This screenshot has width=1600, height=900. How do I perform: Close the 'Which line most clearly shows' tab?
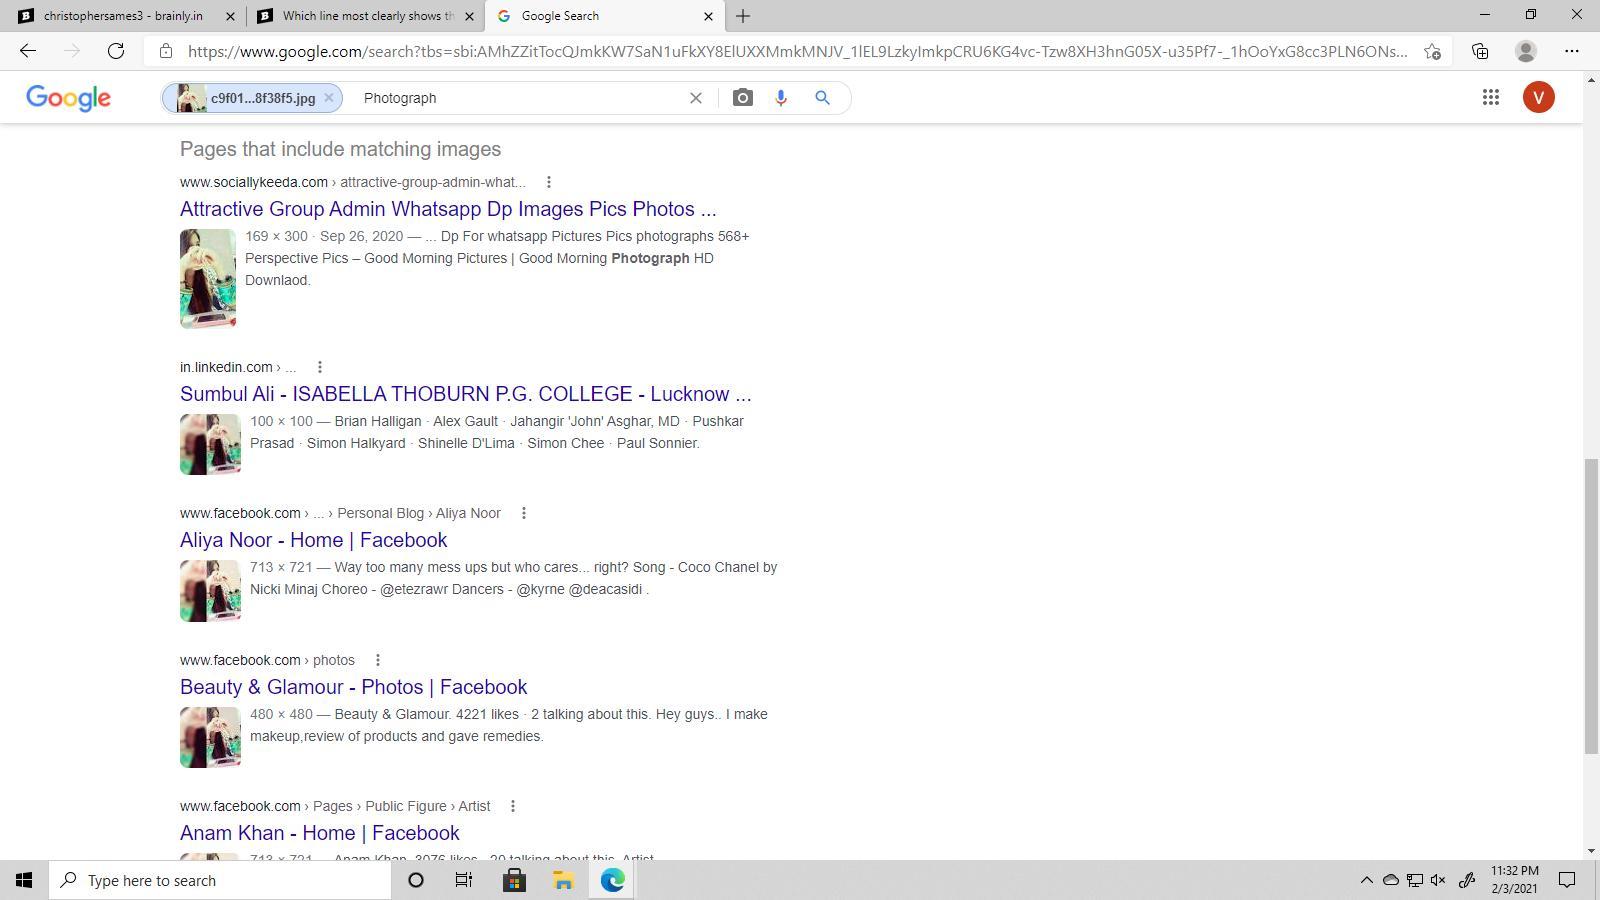(469, 16)
